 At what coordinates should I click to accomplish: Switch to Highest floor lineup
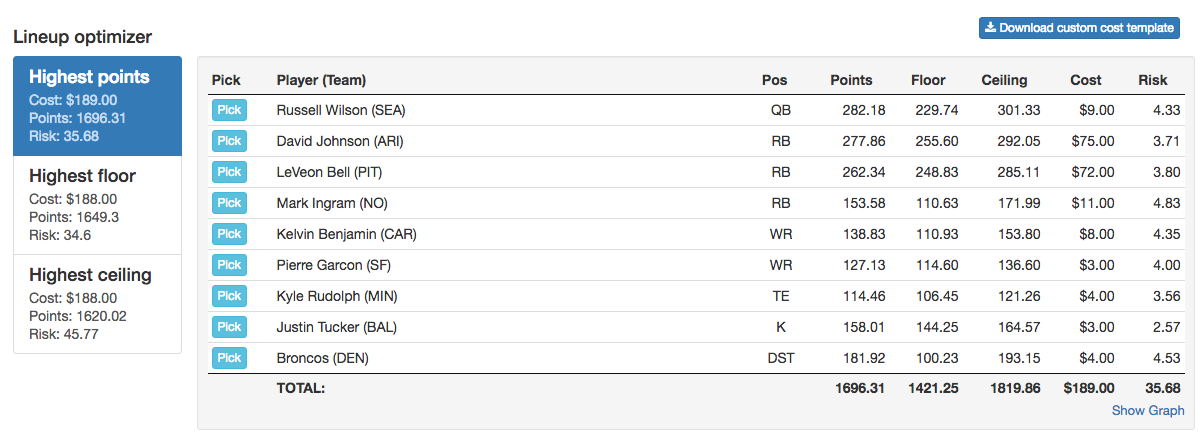point(98,205)
